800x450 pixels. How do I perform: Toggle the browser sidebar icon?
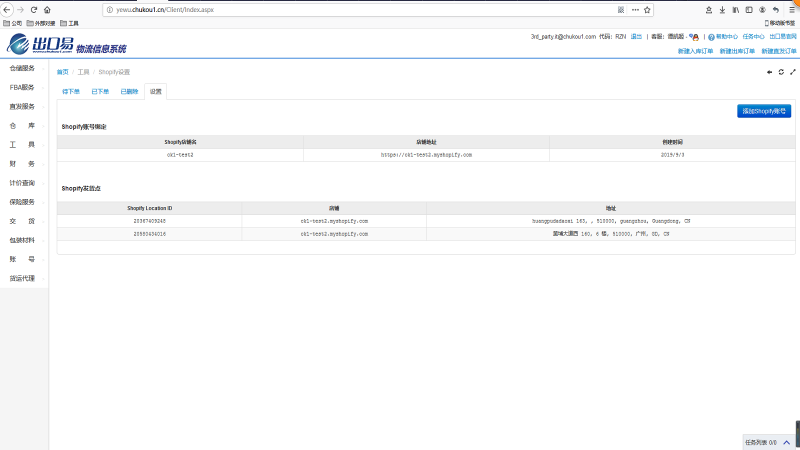749,10
